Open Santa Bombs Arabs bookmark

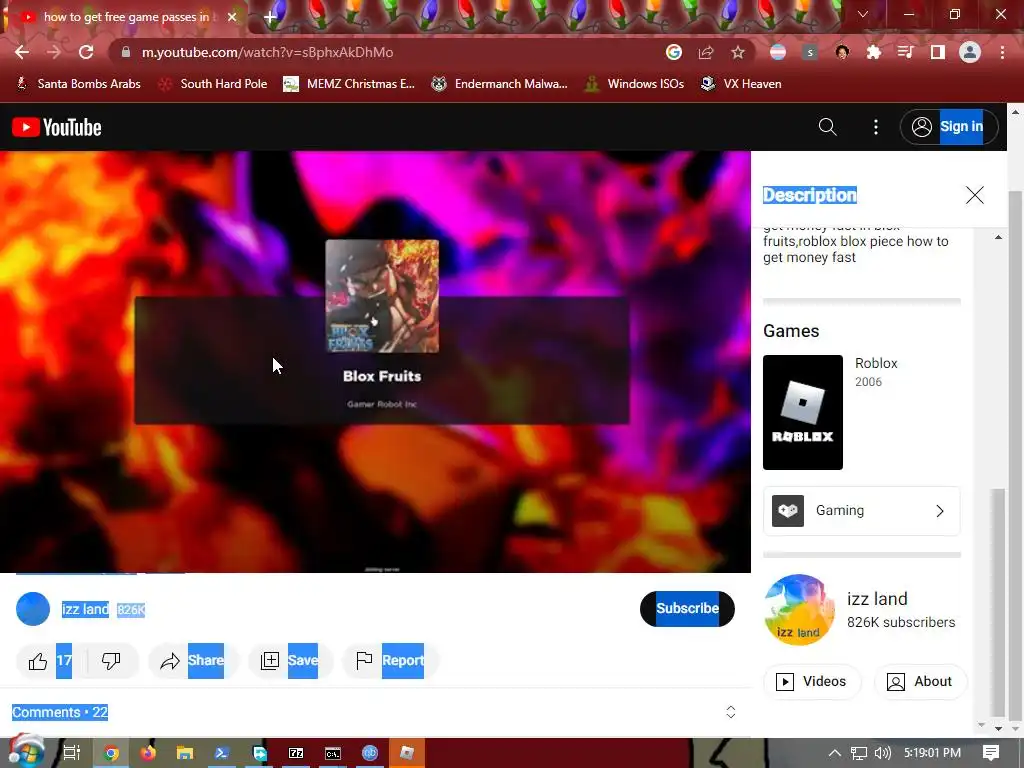coord(78,84)
